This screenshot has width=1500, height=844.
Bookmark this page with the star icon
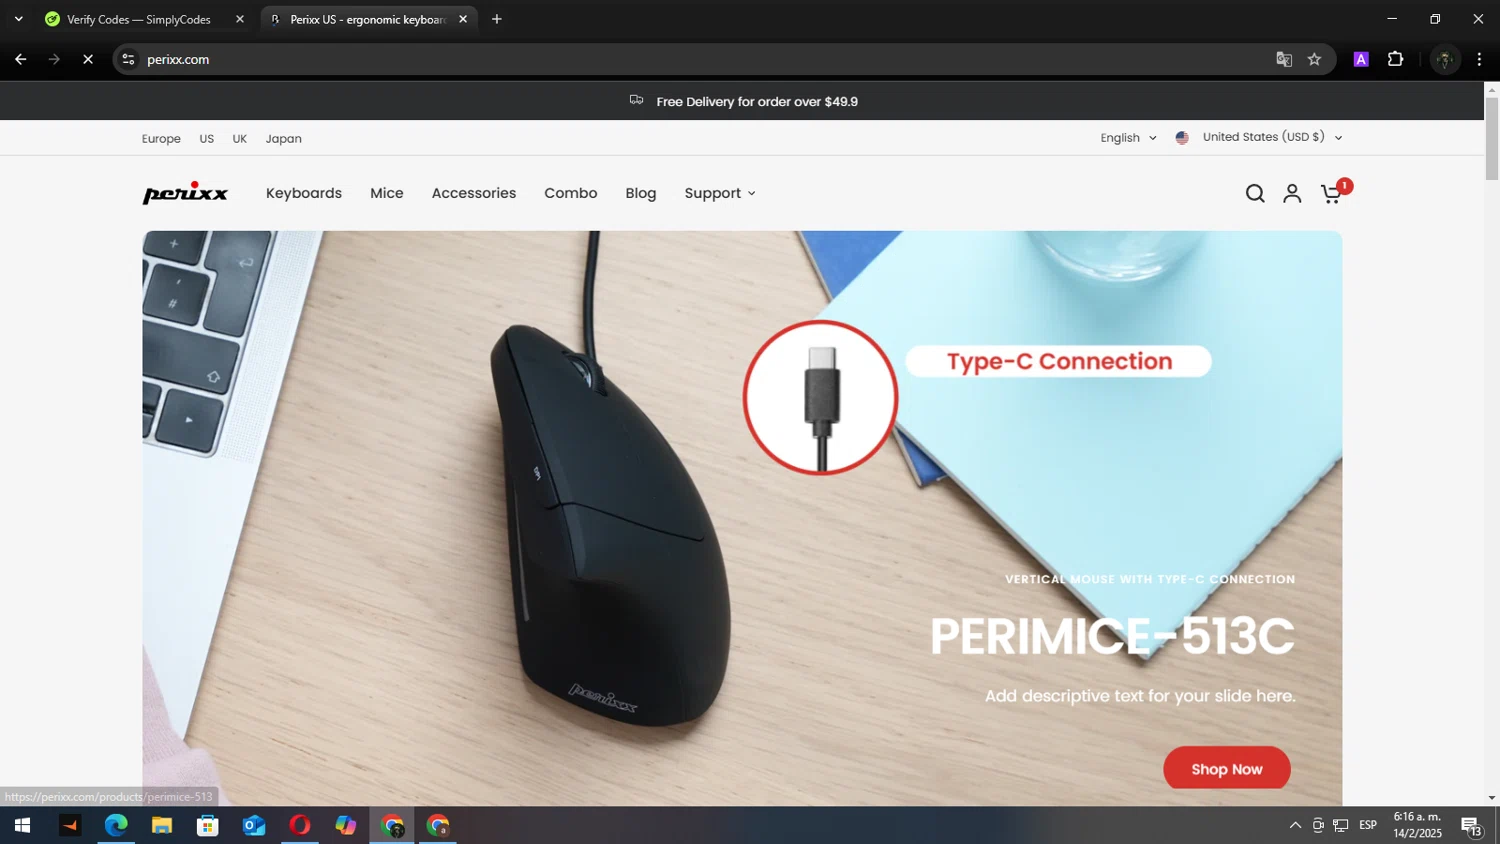1314,59
